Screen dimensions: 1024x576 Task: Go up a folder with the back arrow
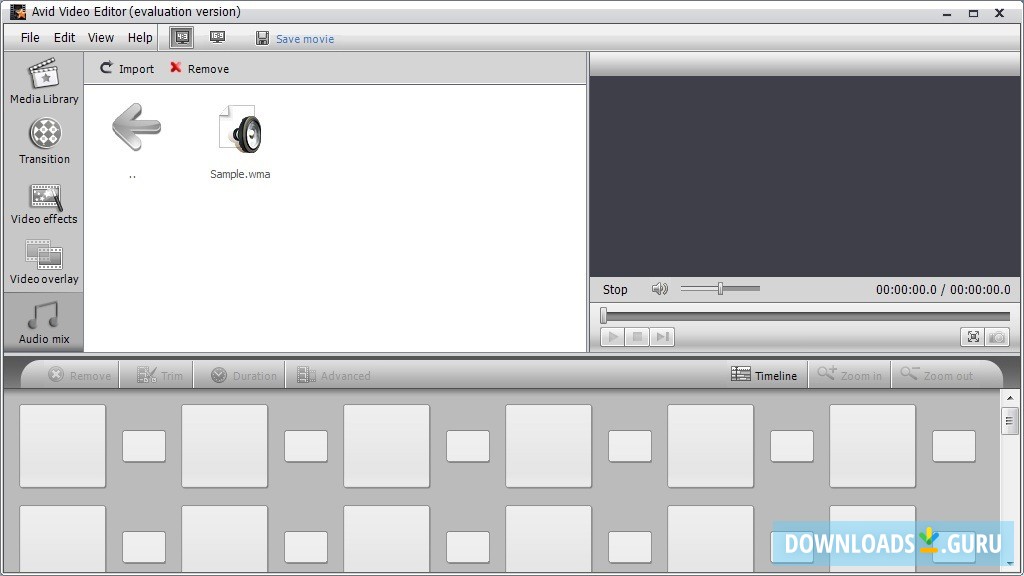click(x=135, y=128)
